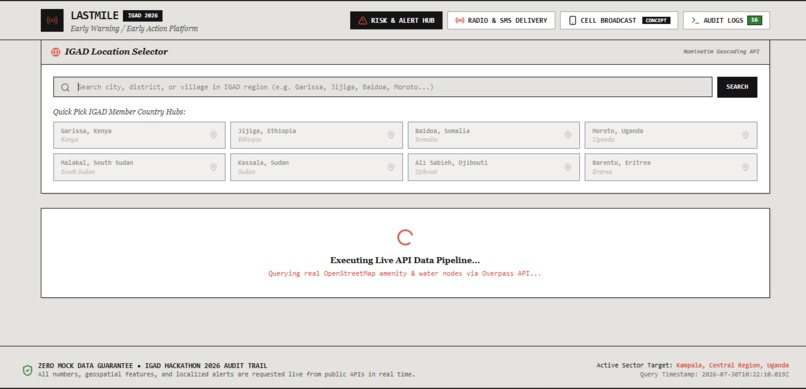Focus the city, district, or village search field
806x389 pixels.
click(x=382, y=87)
